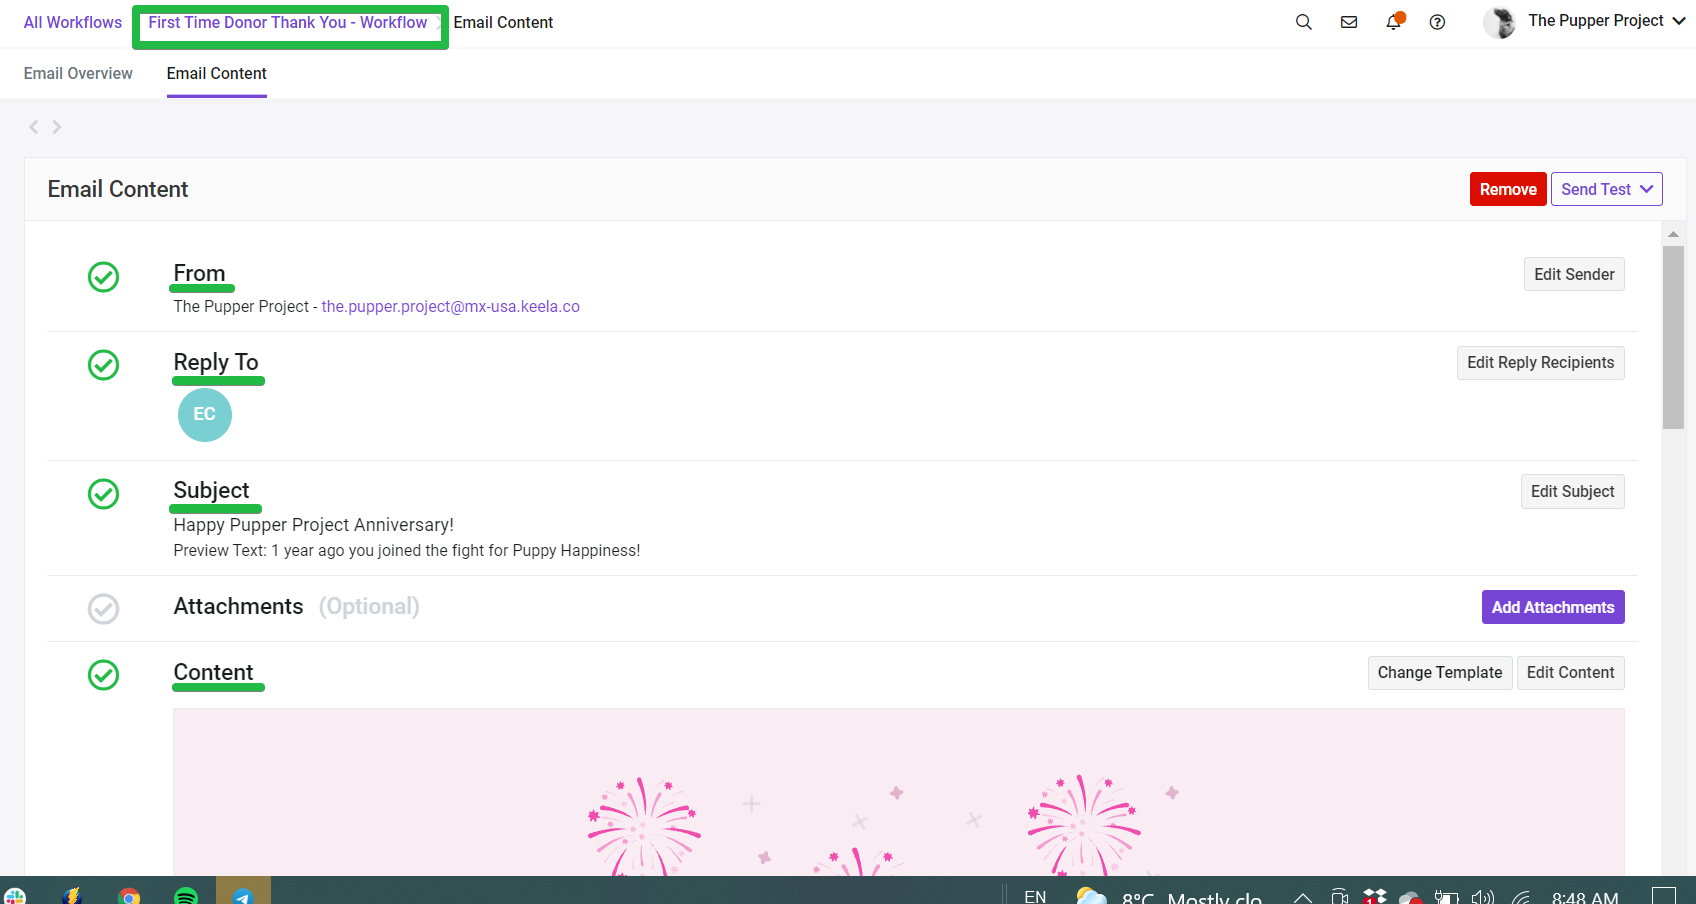Click the Preview Text line
Image resolution: width=1696 pixels, height=904 pixels.
click(x=406, y=550)
